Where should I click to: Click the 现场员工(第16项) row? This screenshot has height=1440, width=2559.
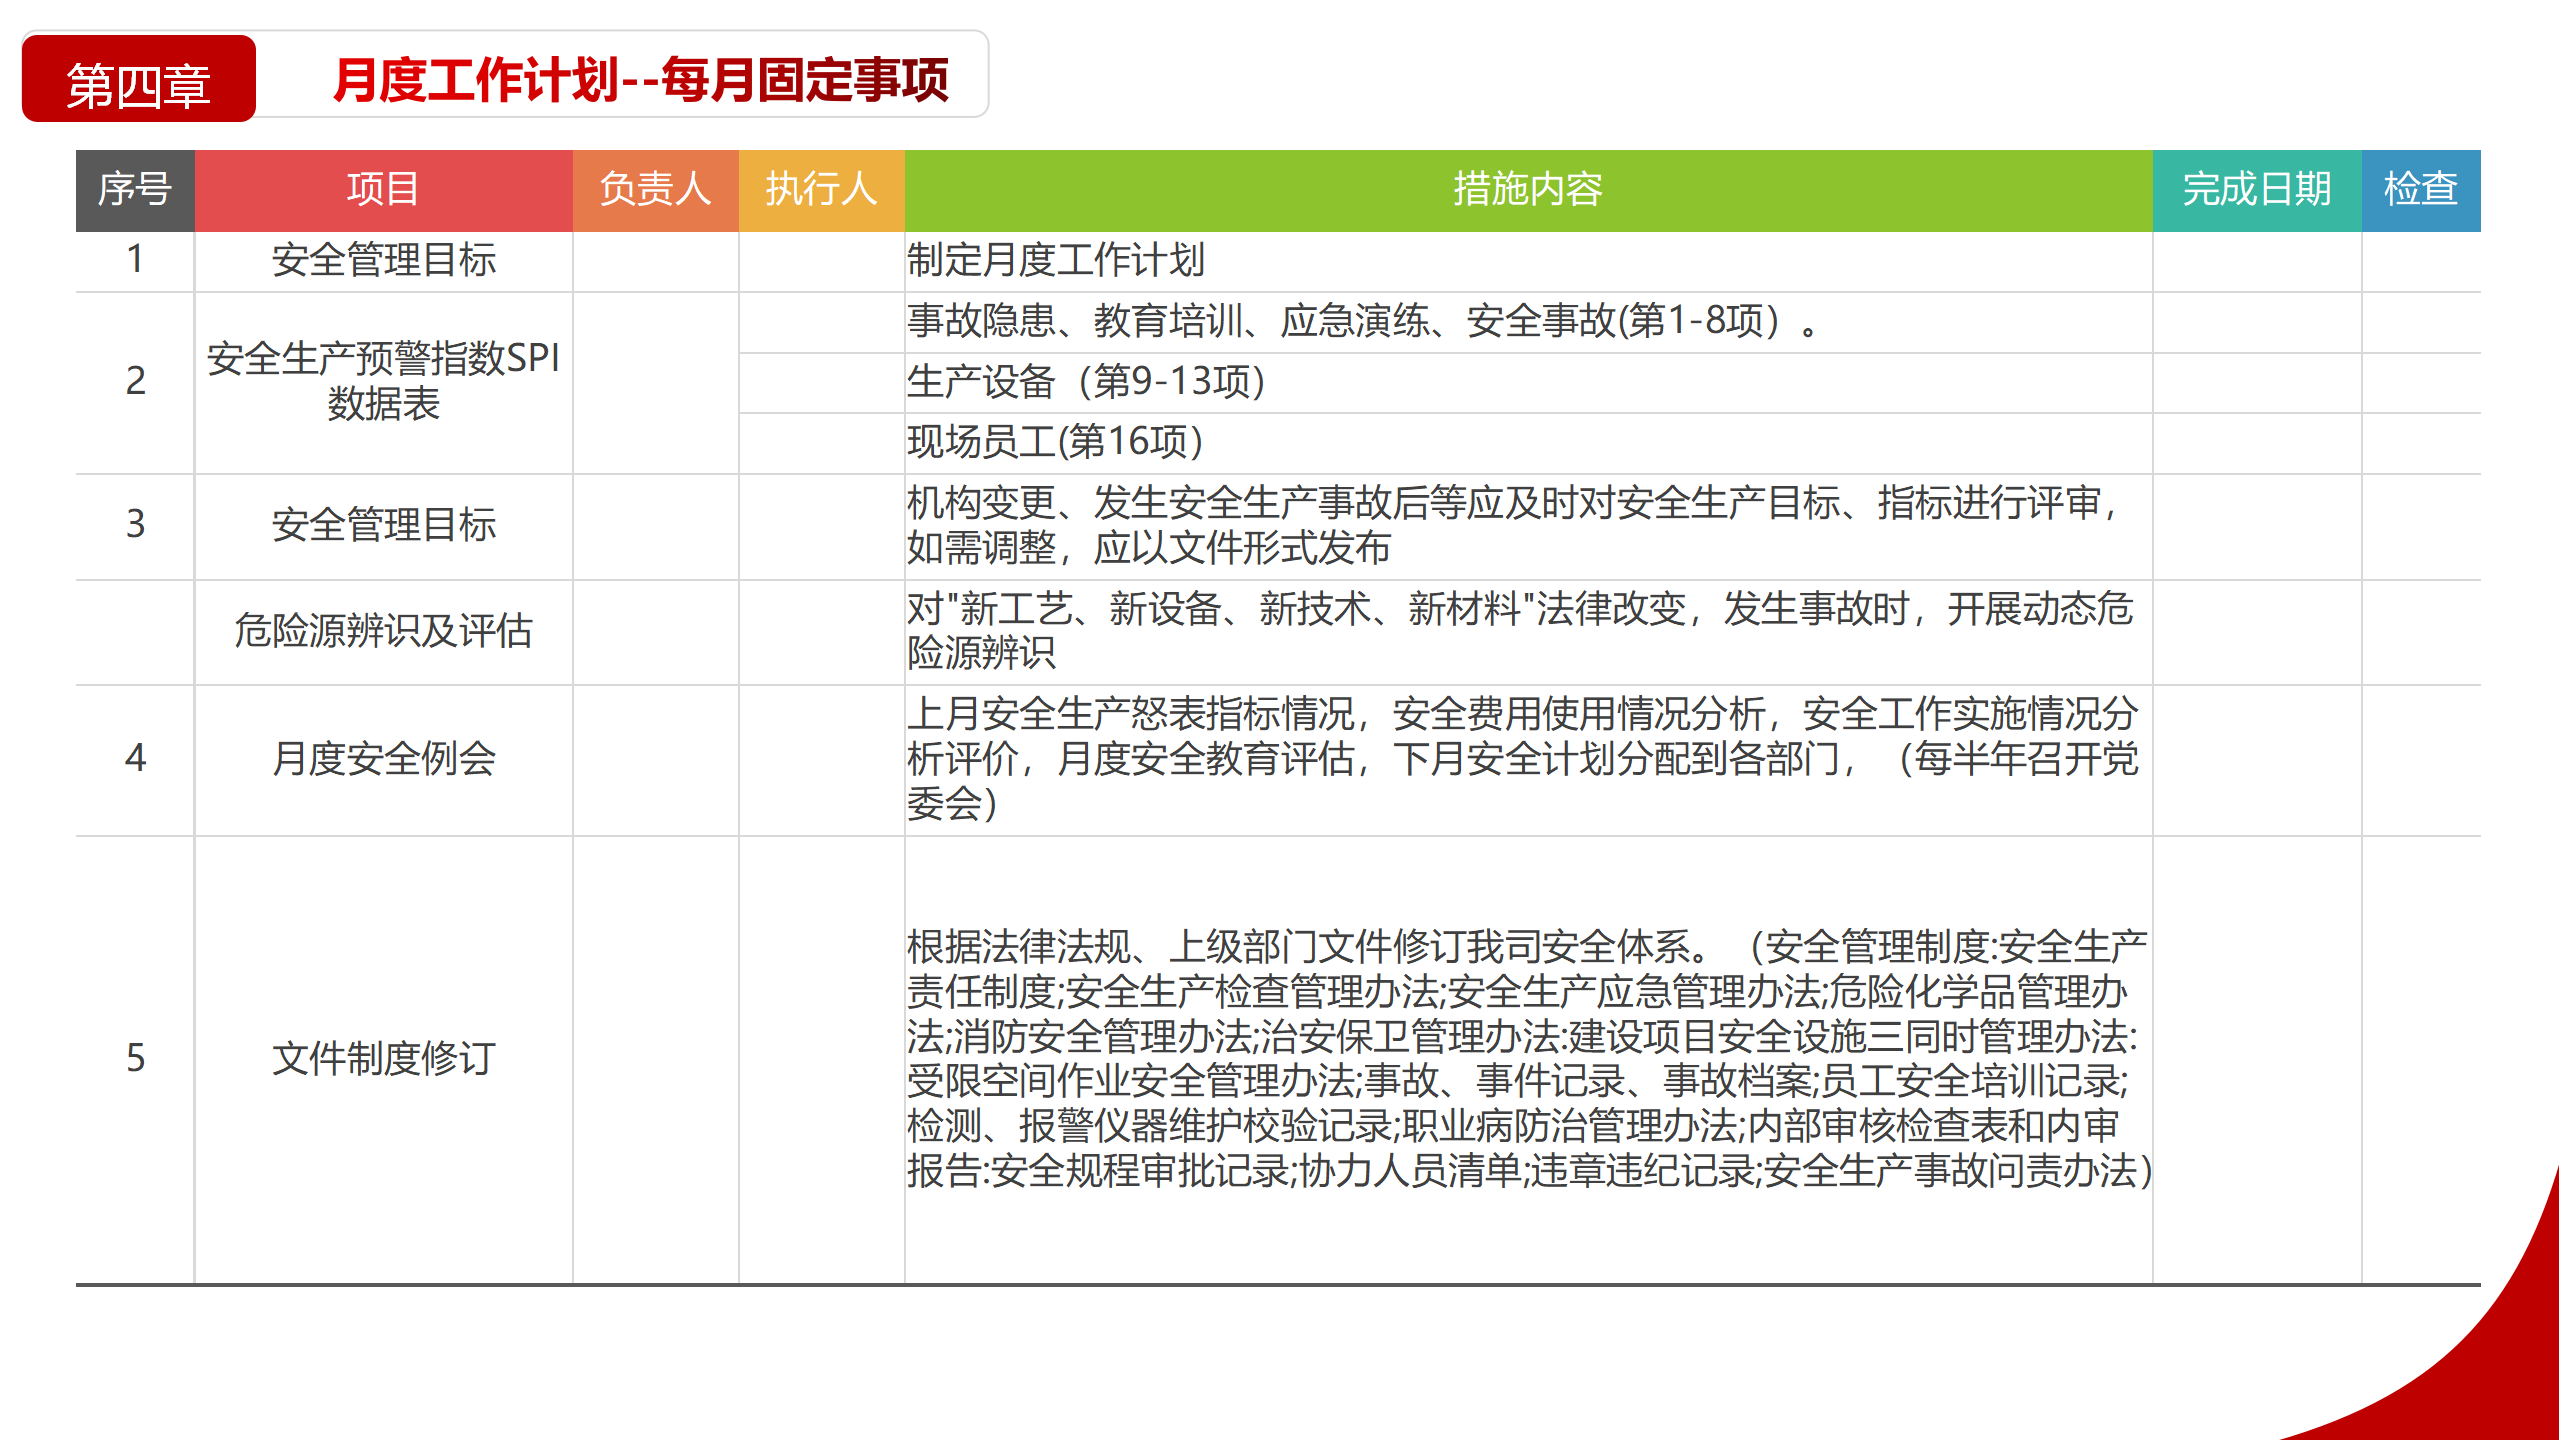pyautogui.click(x=1055, y=442)
